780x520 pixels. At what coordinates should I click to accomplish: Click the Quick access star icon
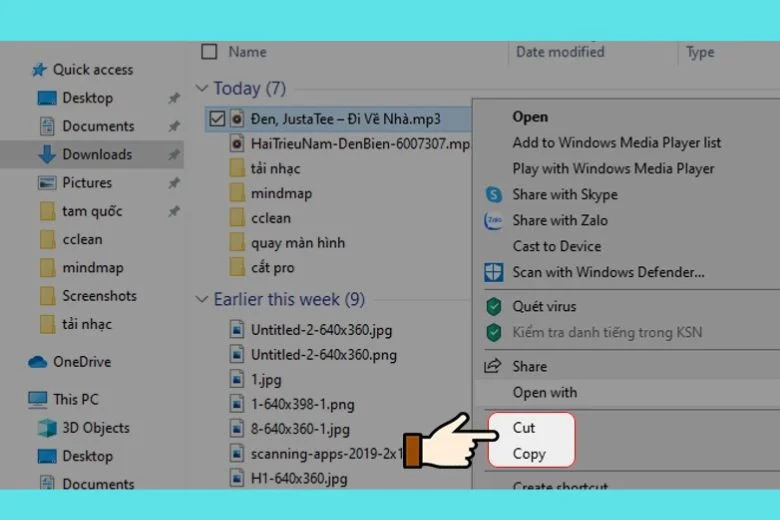pyautogui.click(x=39, y=70)
